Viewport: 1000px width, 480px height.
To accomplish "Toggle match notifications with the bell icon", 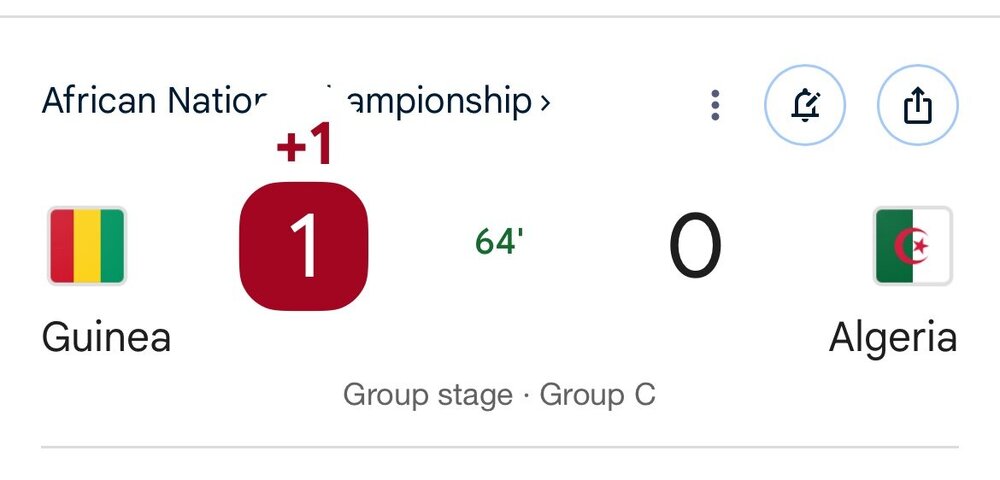I will coord(805,105).
